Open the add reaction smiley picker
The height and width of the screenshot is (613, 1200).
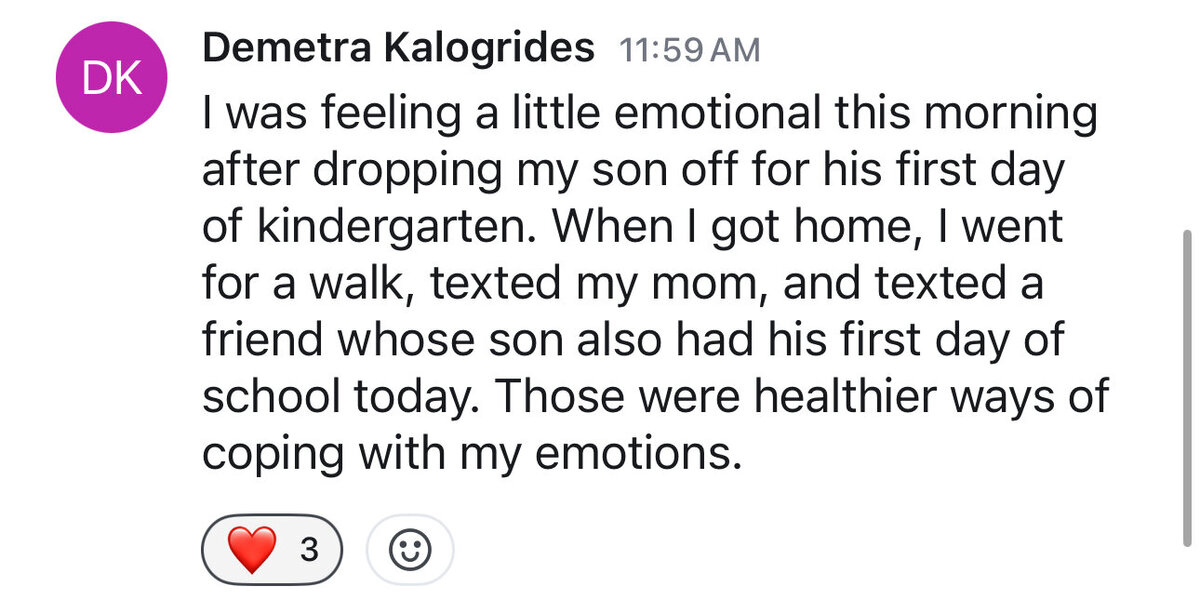[410, 549]
